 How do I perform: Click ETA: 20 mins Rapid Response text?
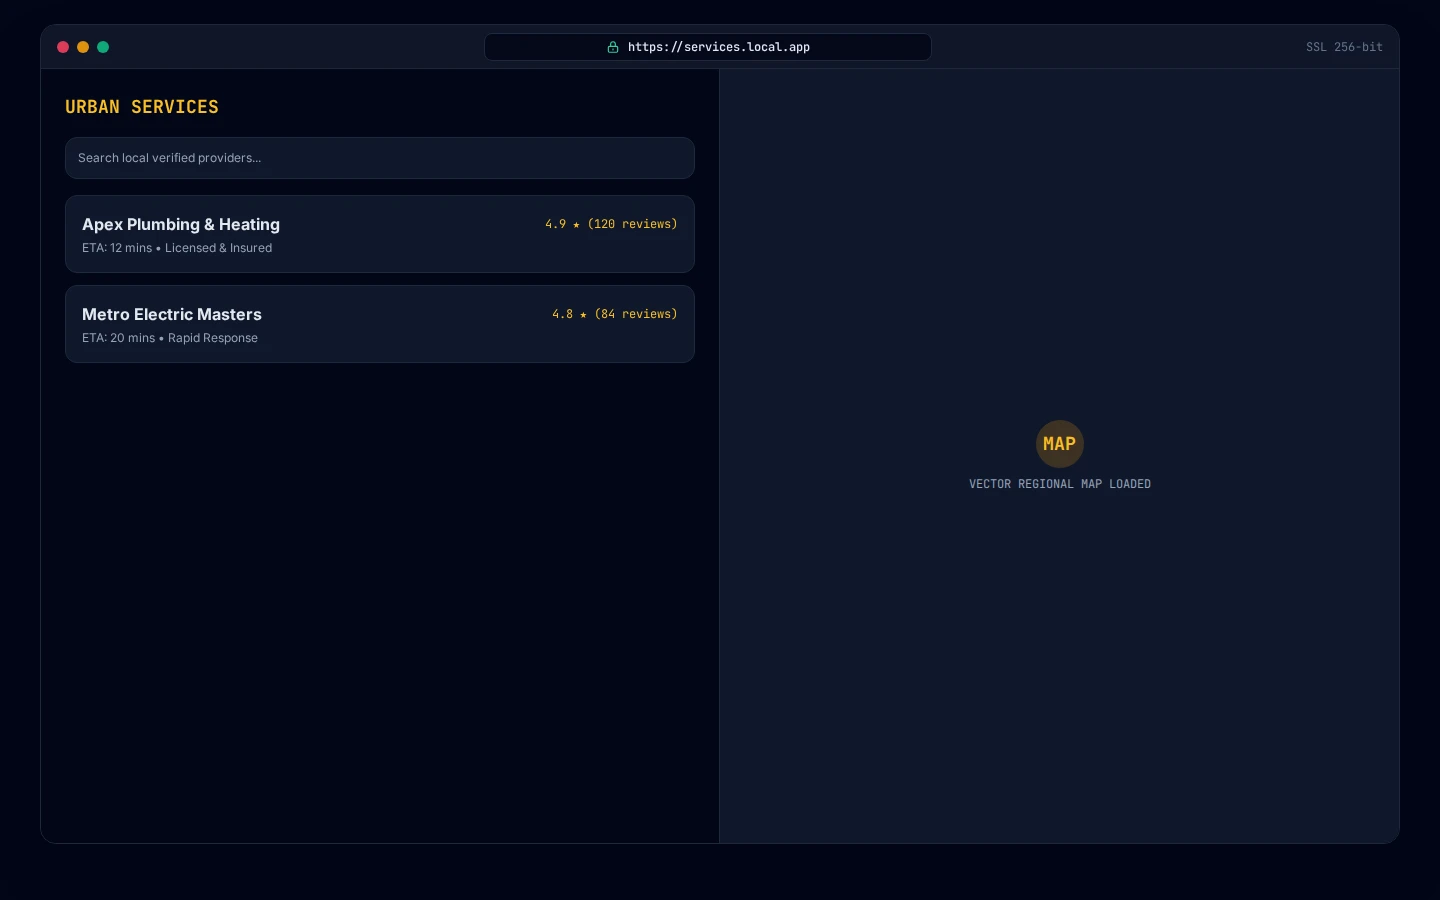point(170,338)
